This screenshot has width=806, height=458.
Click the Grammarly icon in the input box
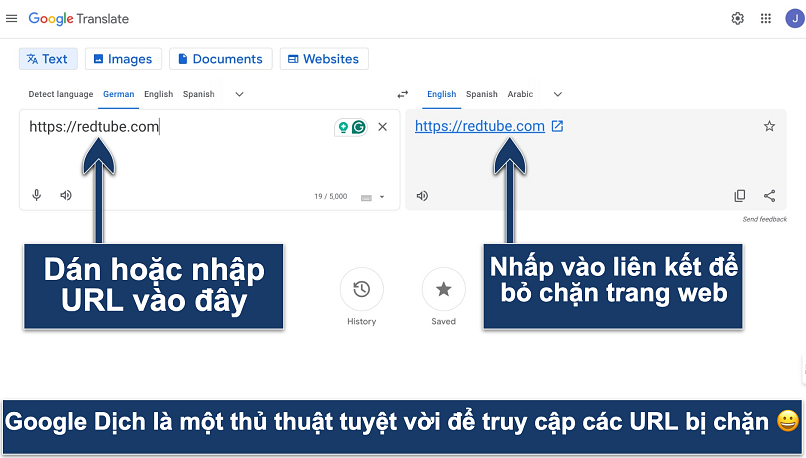pos(359,127)
